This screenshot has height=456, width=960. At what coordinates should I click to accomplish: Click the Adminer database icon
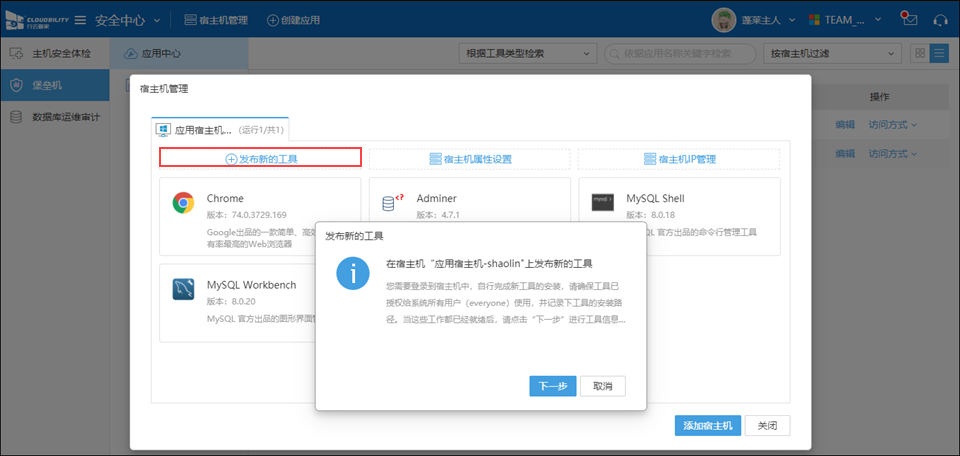pos(392,203)
